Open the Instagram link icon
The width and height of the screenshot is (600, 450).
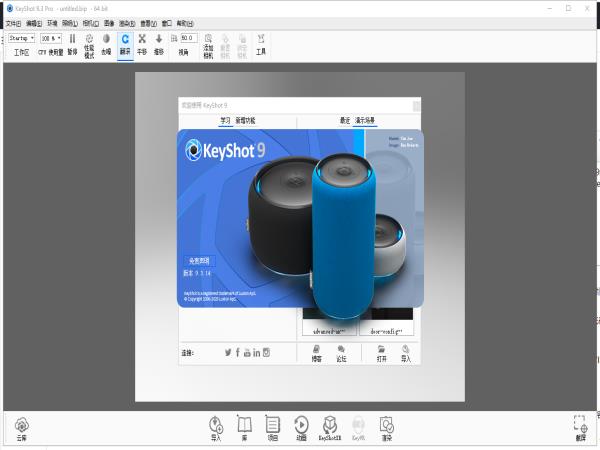coord(266,352)
